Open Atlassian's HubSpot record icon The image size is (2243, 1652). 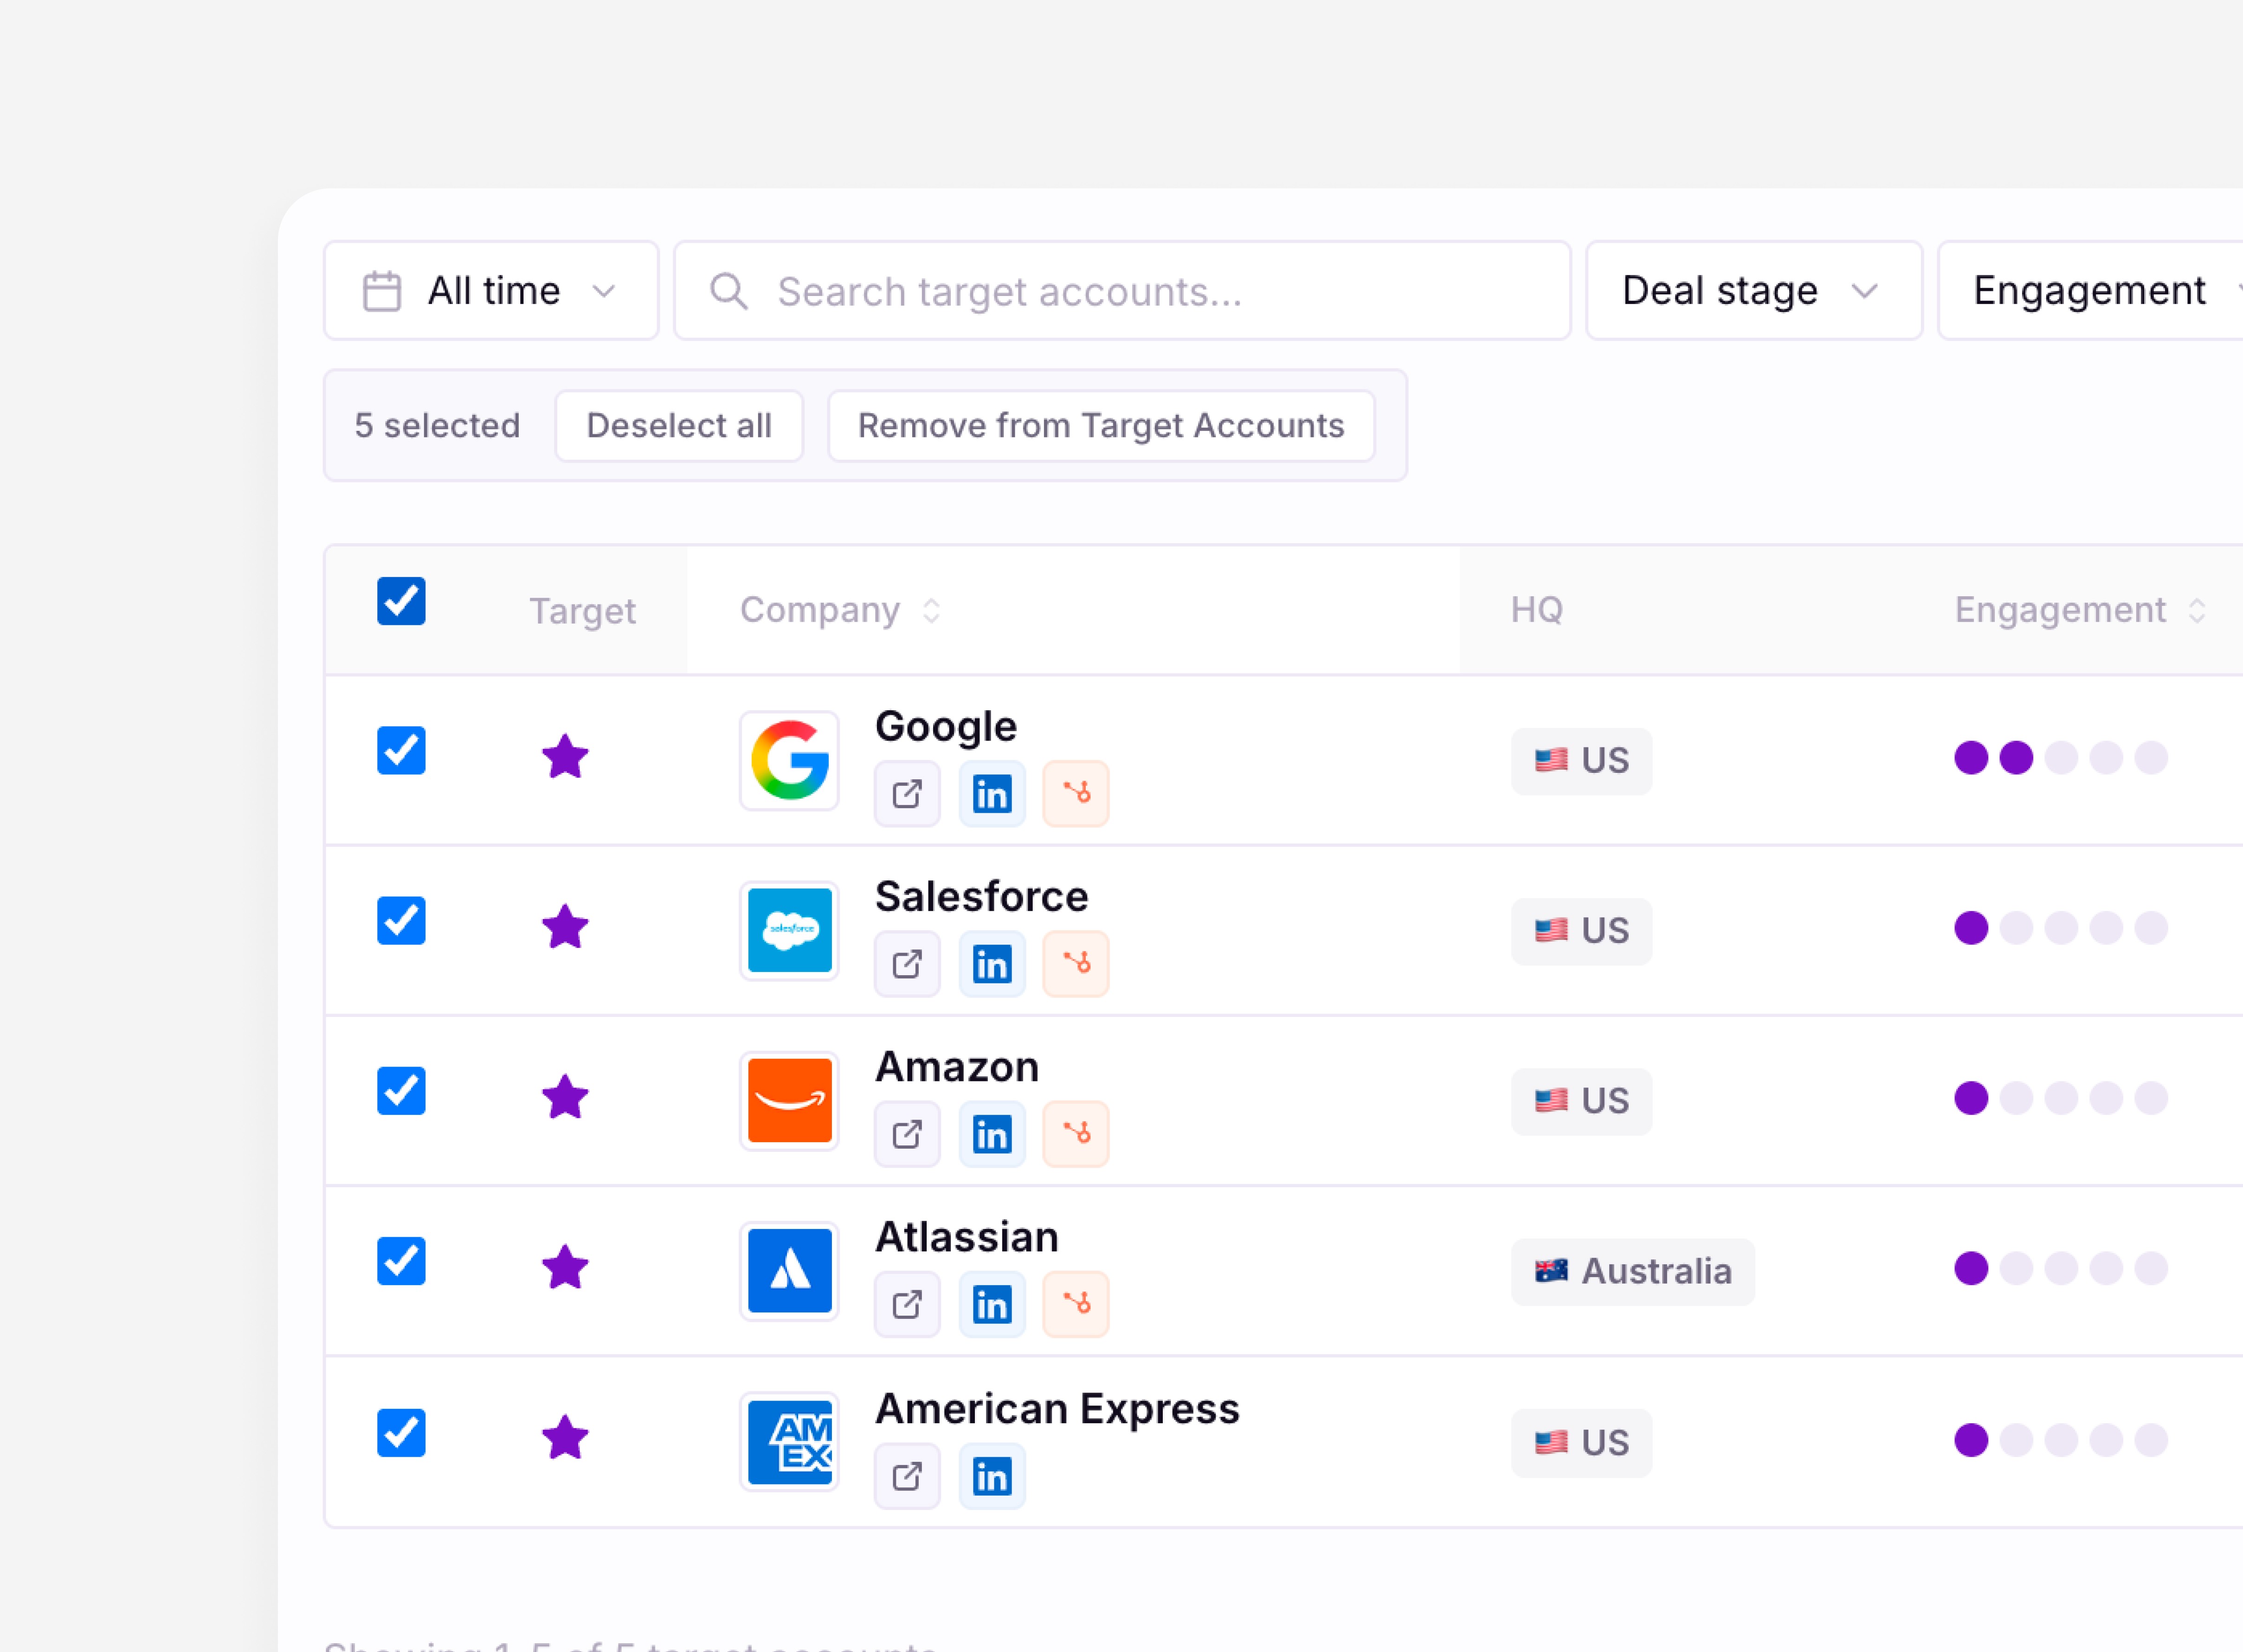1076,1304
